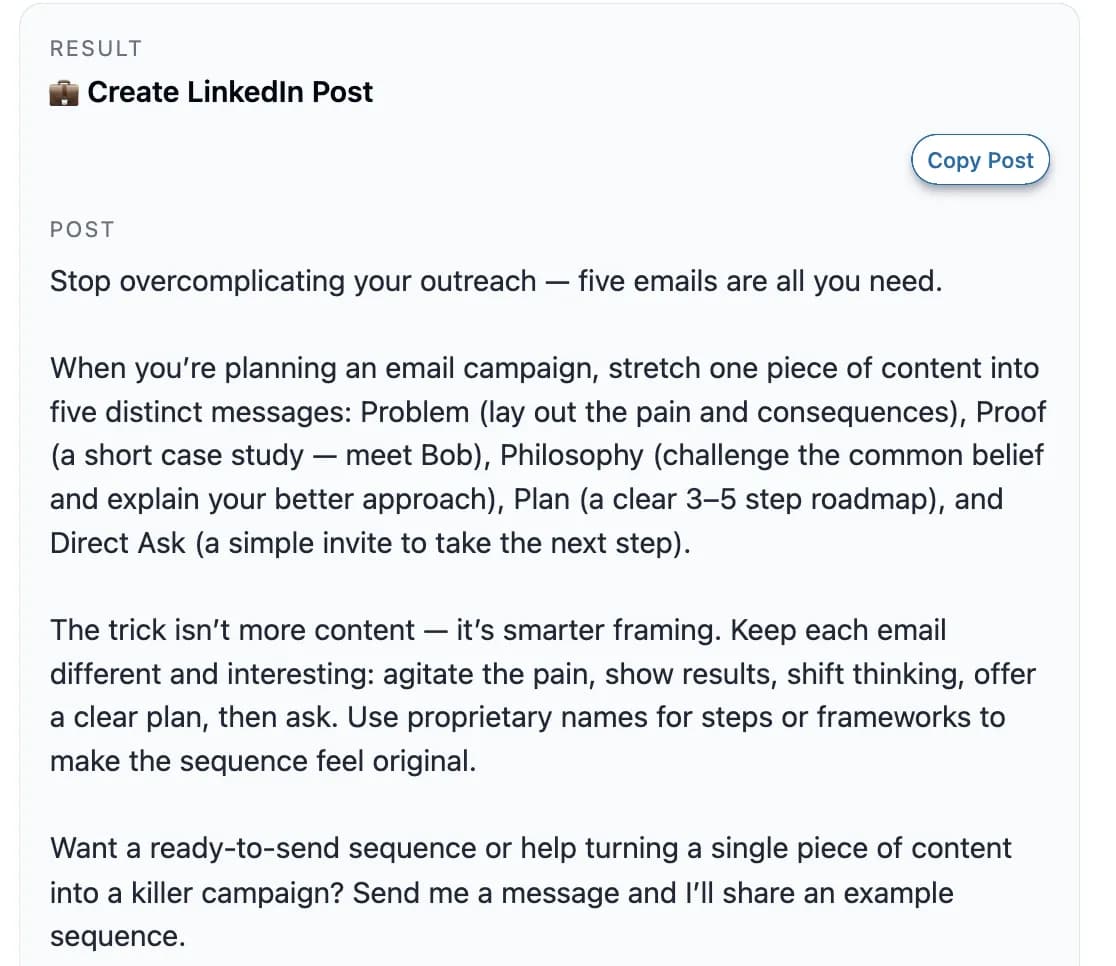The image size is (1116, 966).
Task: Click the phrase 'five emails are all you need'
Action: [759, 281]
